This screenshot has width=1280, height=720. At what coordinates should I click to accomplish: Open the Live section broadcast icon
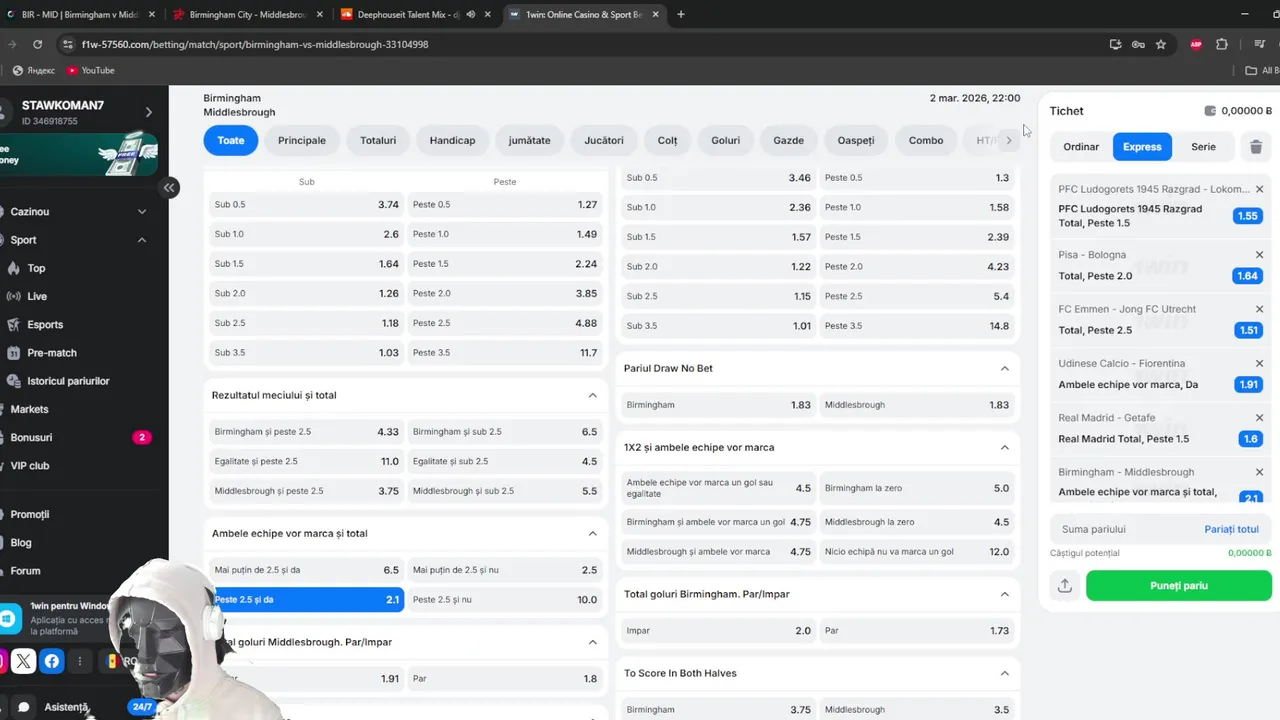pyautogui.click(x=14, y=296)
